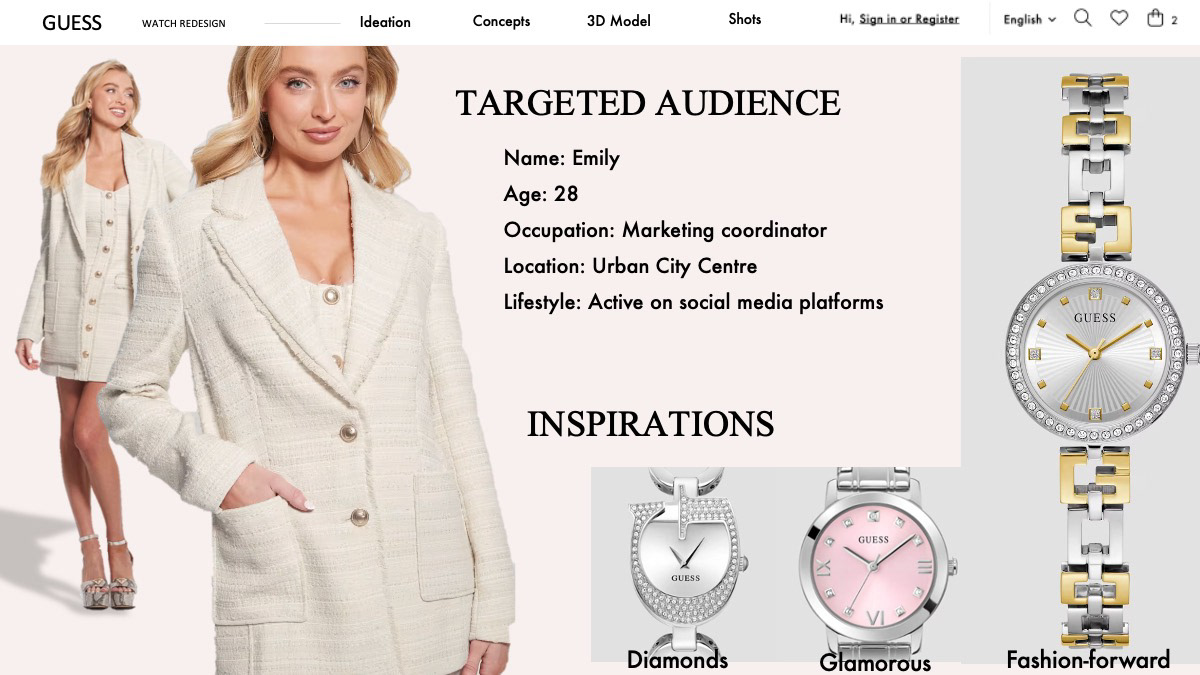Open the shopping bag icon

pos(1156,18)
